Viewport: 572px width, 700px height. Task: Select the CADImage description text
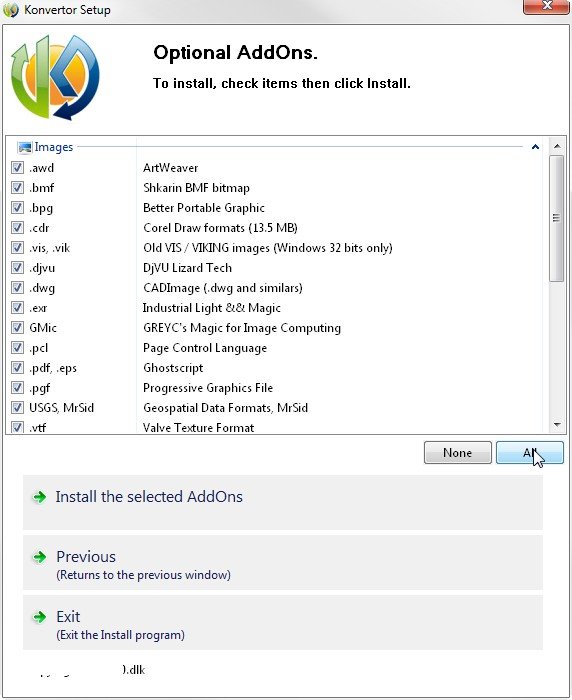pos(223,288)
